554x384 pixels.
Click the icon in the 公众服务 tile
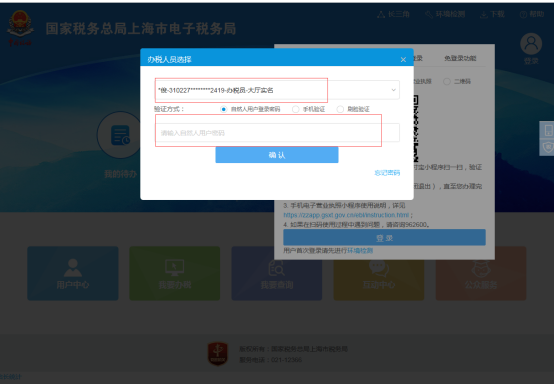pos(481,269)
